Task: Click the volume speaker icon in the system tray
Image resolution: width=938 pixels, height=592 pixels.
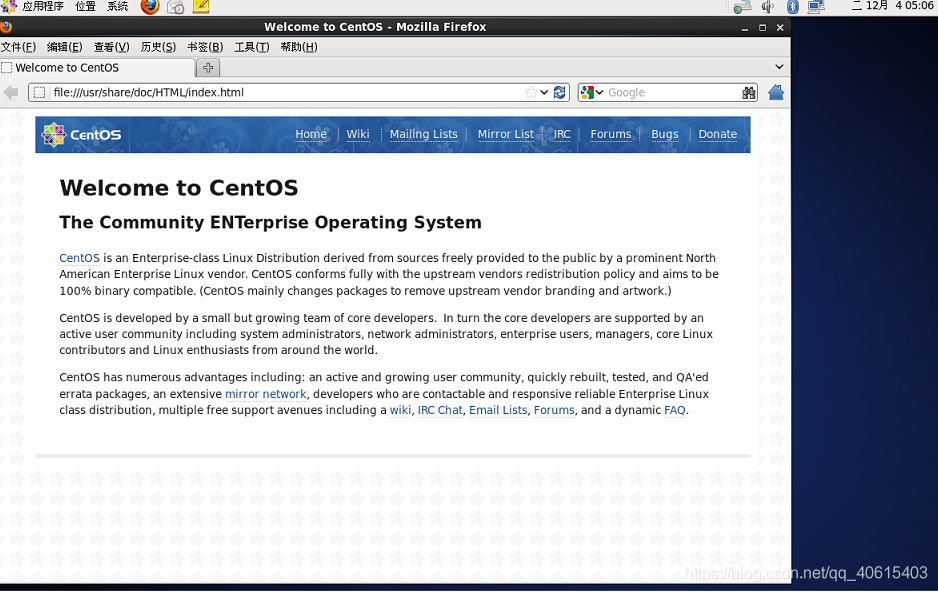Action: (x=768, y=7)
